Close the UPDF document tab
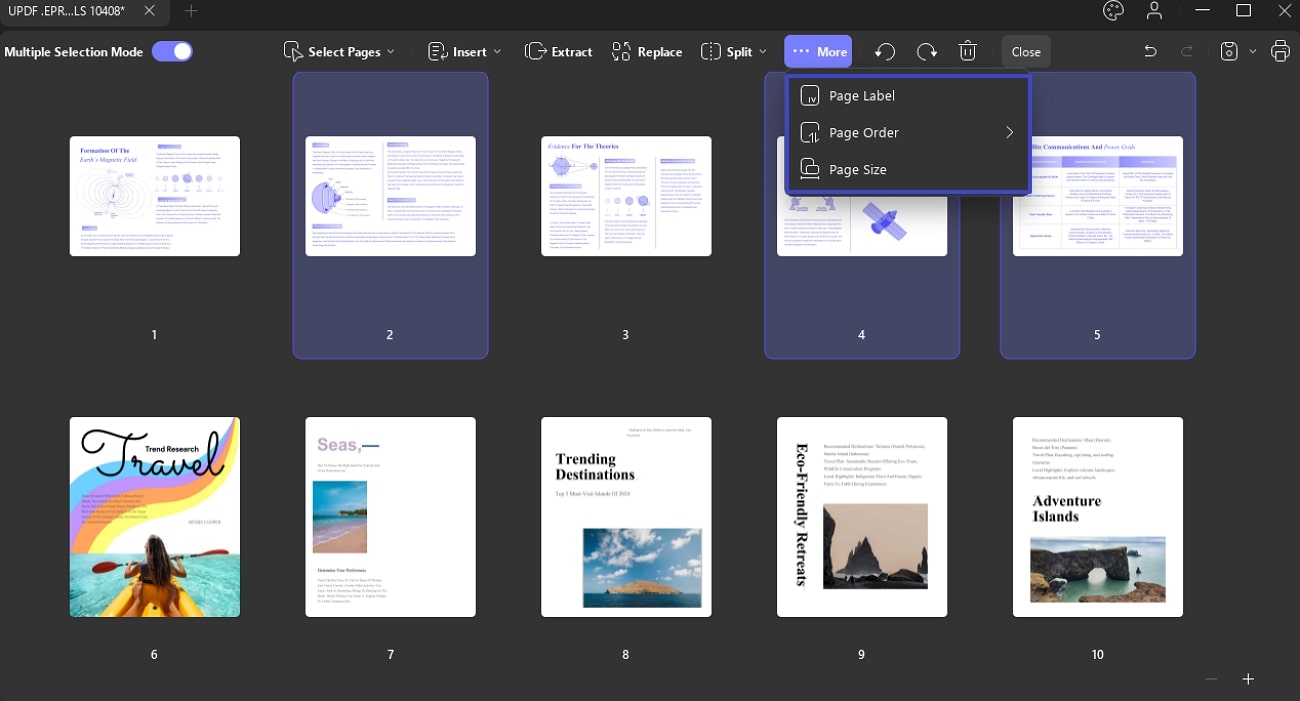Image resolution: width=1300 pixels, height=701 pixels. pyautogui.click(x=149, y=11)
